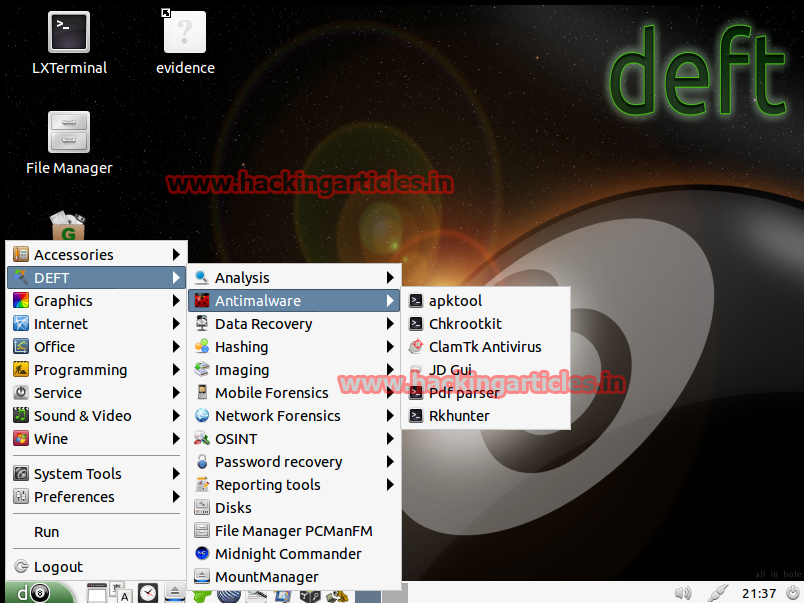This screenshot has width=804, height=603.
Task: Open the Preferences menu category
Action: point(96,496)
